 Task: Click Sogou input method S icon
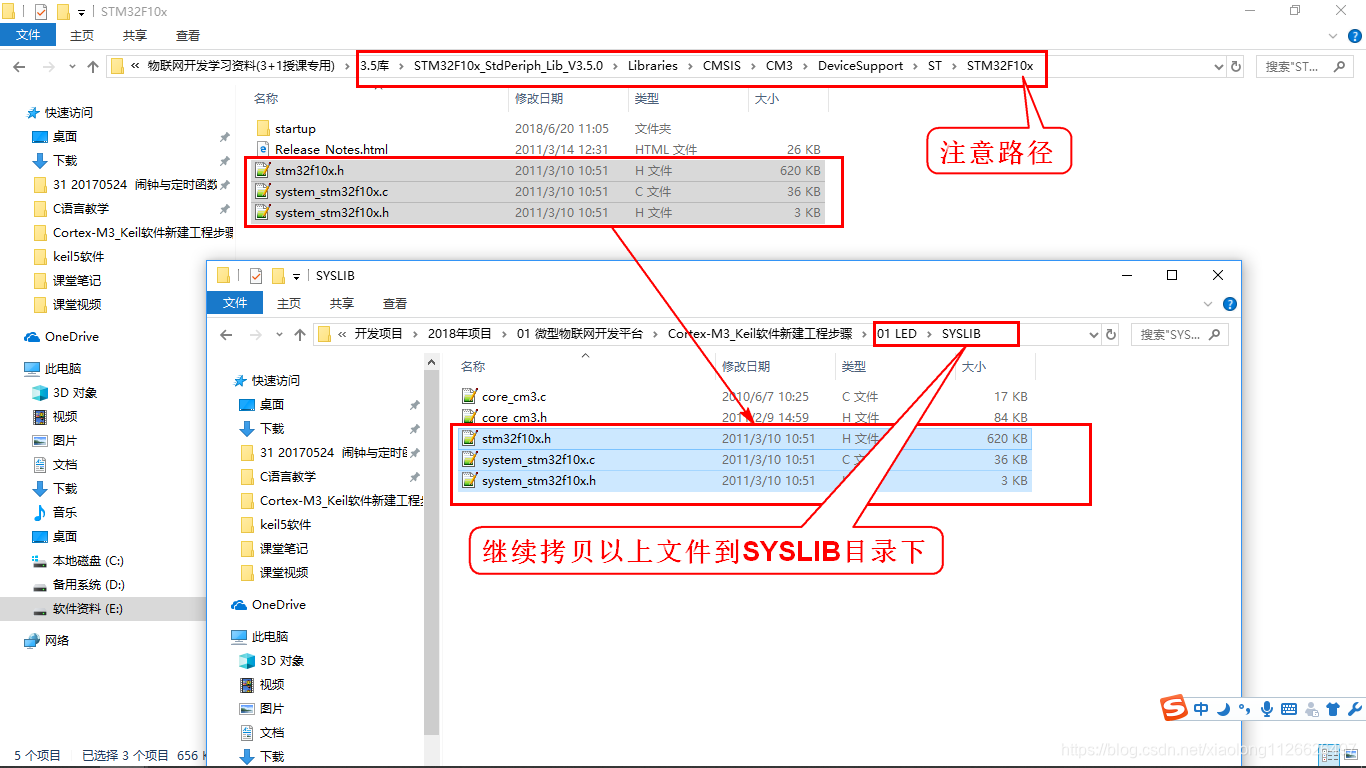coord(1174,708)
